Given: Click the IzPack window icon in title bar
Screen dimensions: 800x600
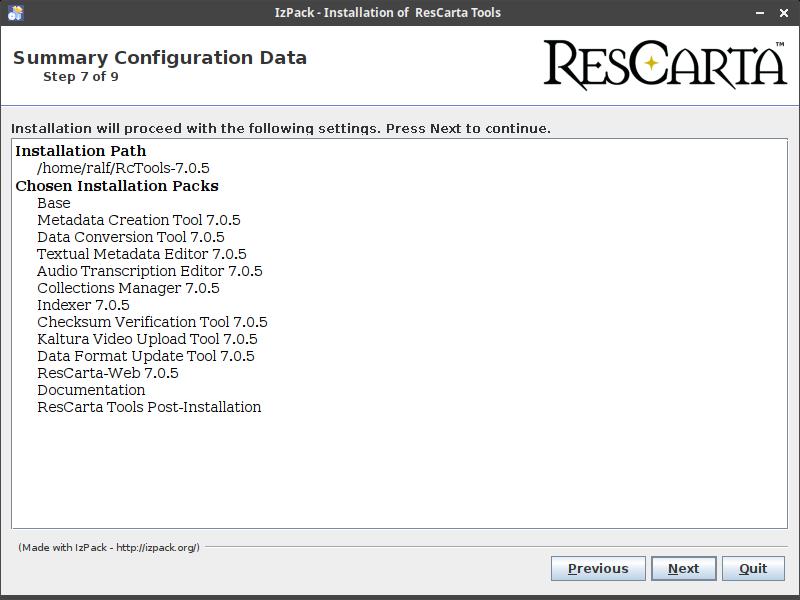Looking at the screenshot, I should point(15,13).
